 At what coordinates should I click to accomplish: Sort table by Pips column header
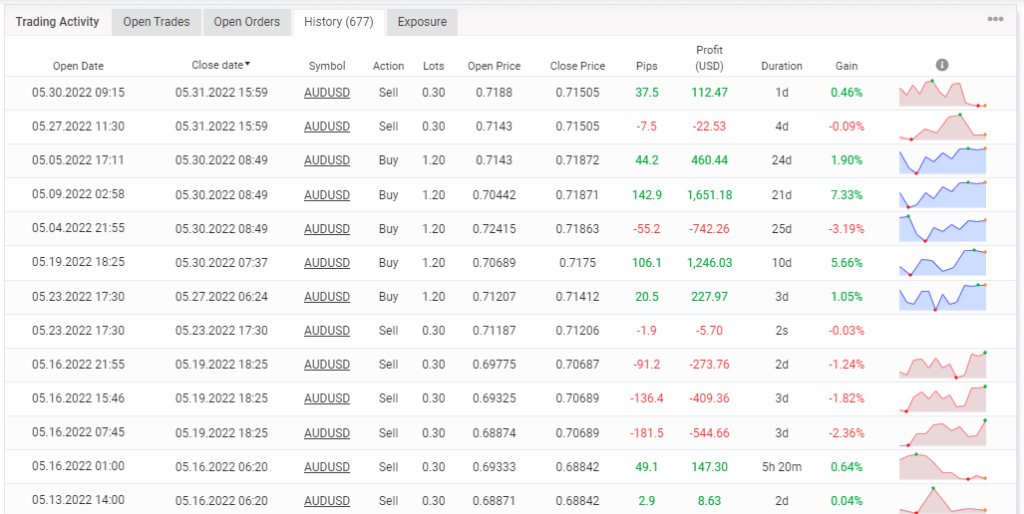[647, 66]
